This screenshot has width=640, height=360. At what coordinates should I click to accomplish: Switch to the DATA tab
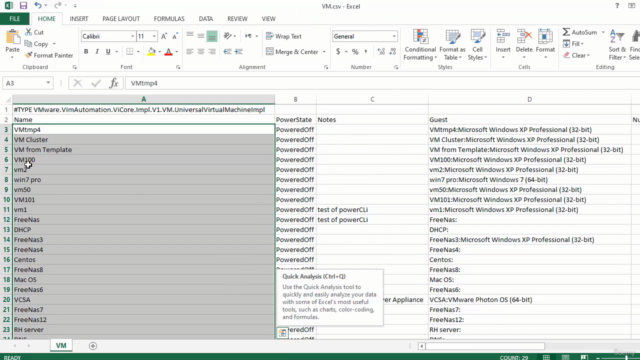(x=206, y=19)
